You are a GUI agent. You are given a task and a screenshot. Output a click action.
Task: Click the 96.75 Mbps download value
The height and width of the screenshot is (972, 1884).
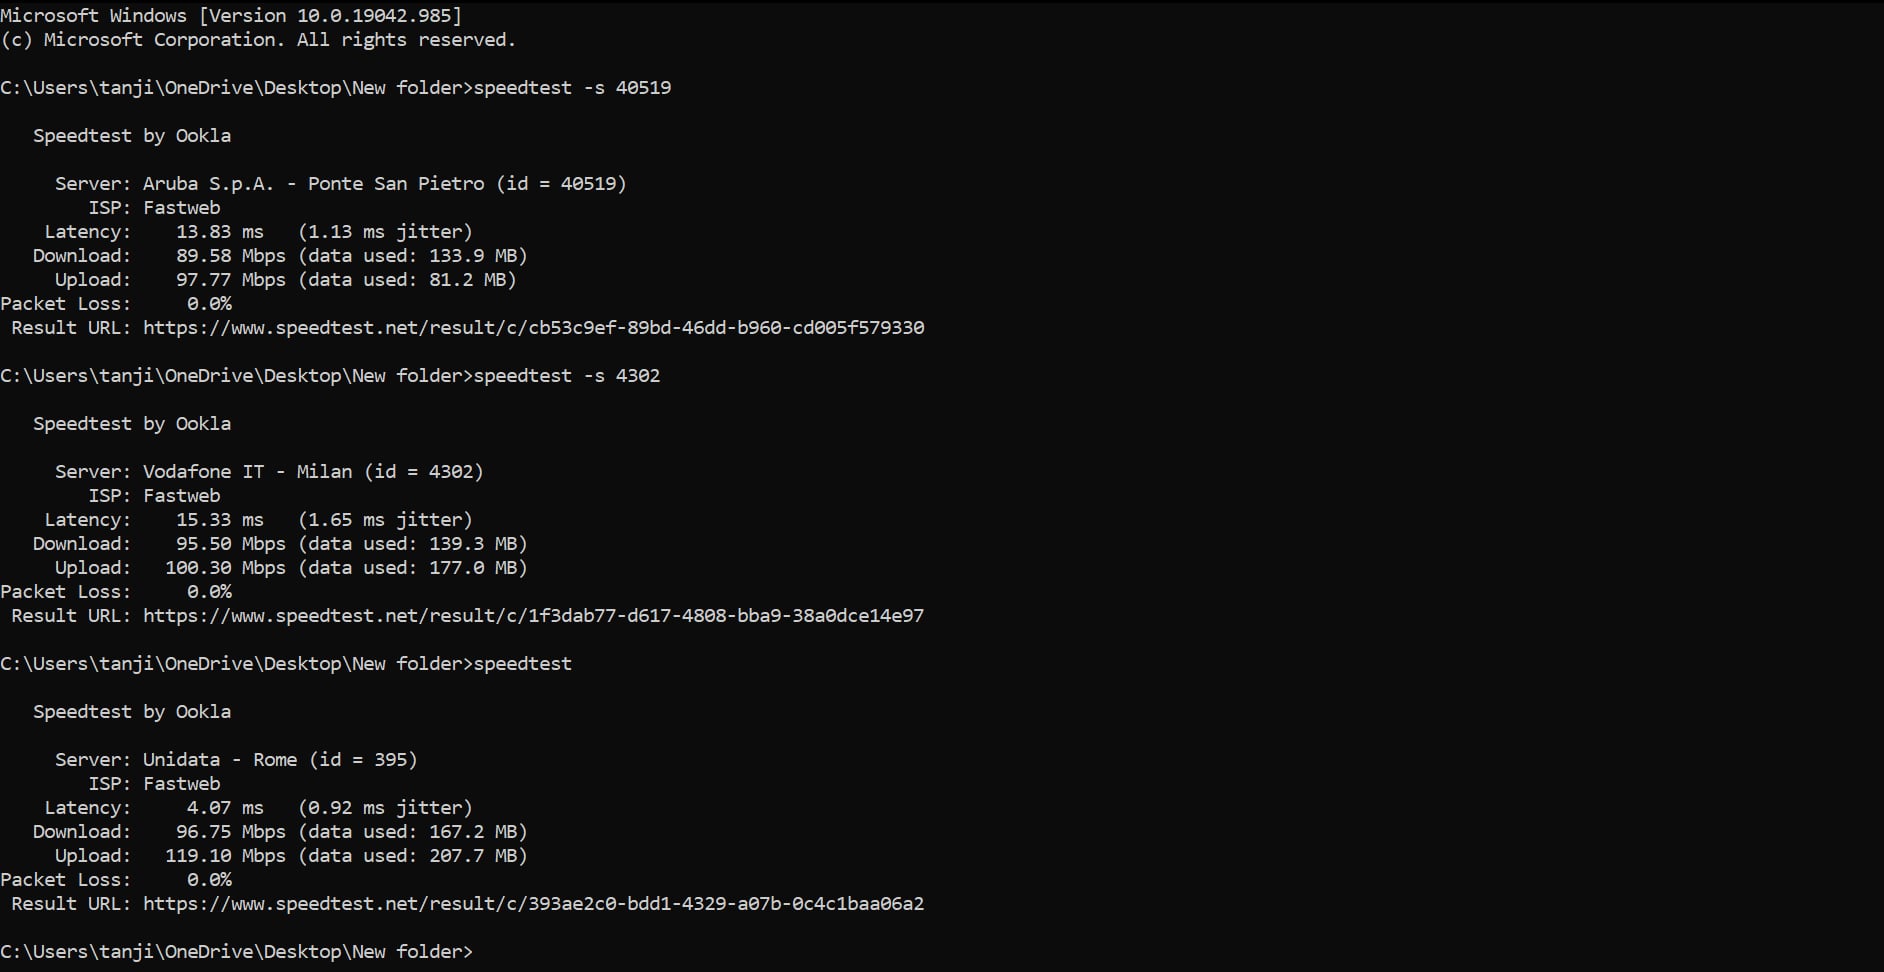point(230,832)
